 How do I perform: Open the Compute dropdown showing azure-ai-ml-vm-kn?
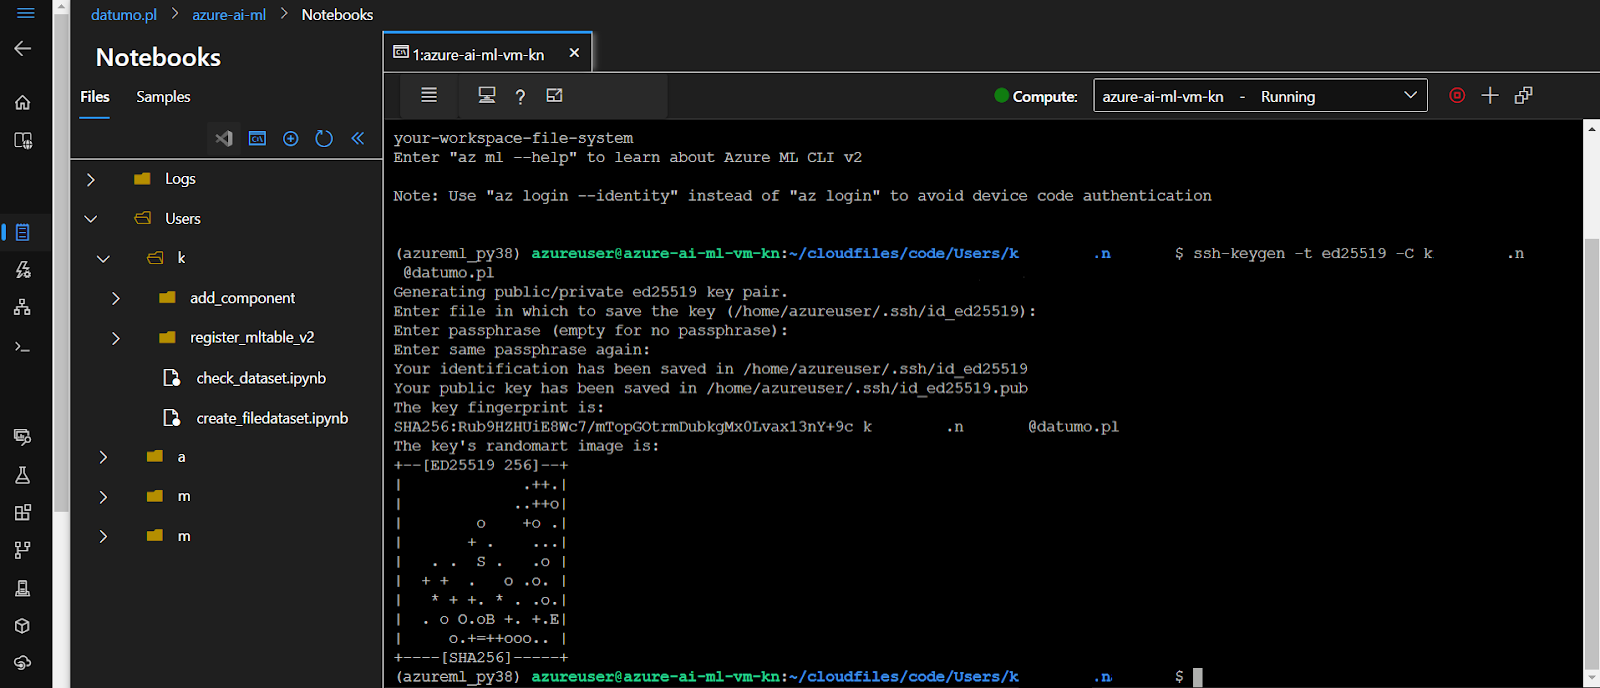click(x=1260, y=96)
